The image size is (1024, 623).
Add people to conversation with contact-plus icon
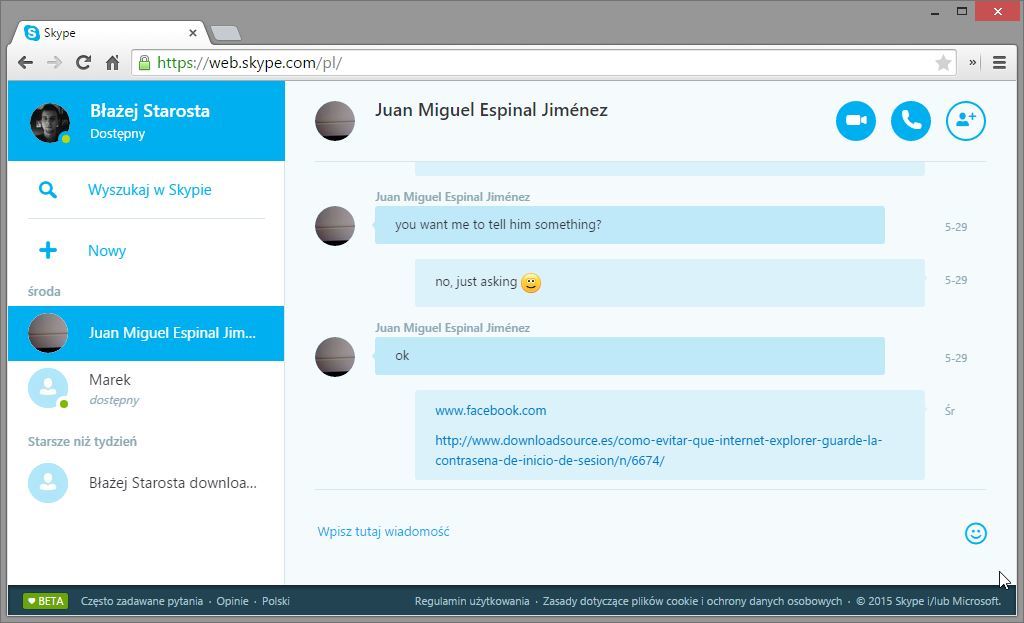point(966,121)
